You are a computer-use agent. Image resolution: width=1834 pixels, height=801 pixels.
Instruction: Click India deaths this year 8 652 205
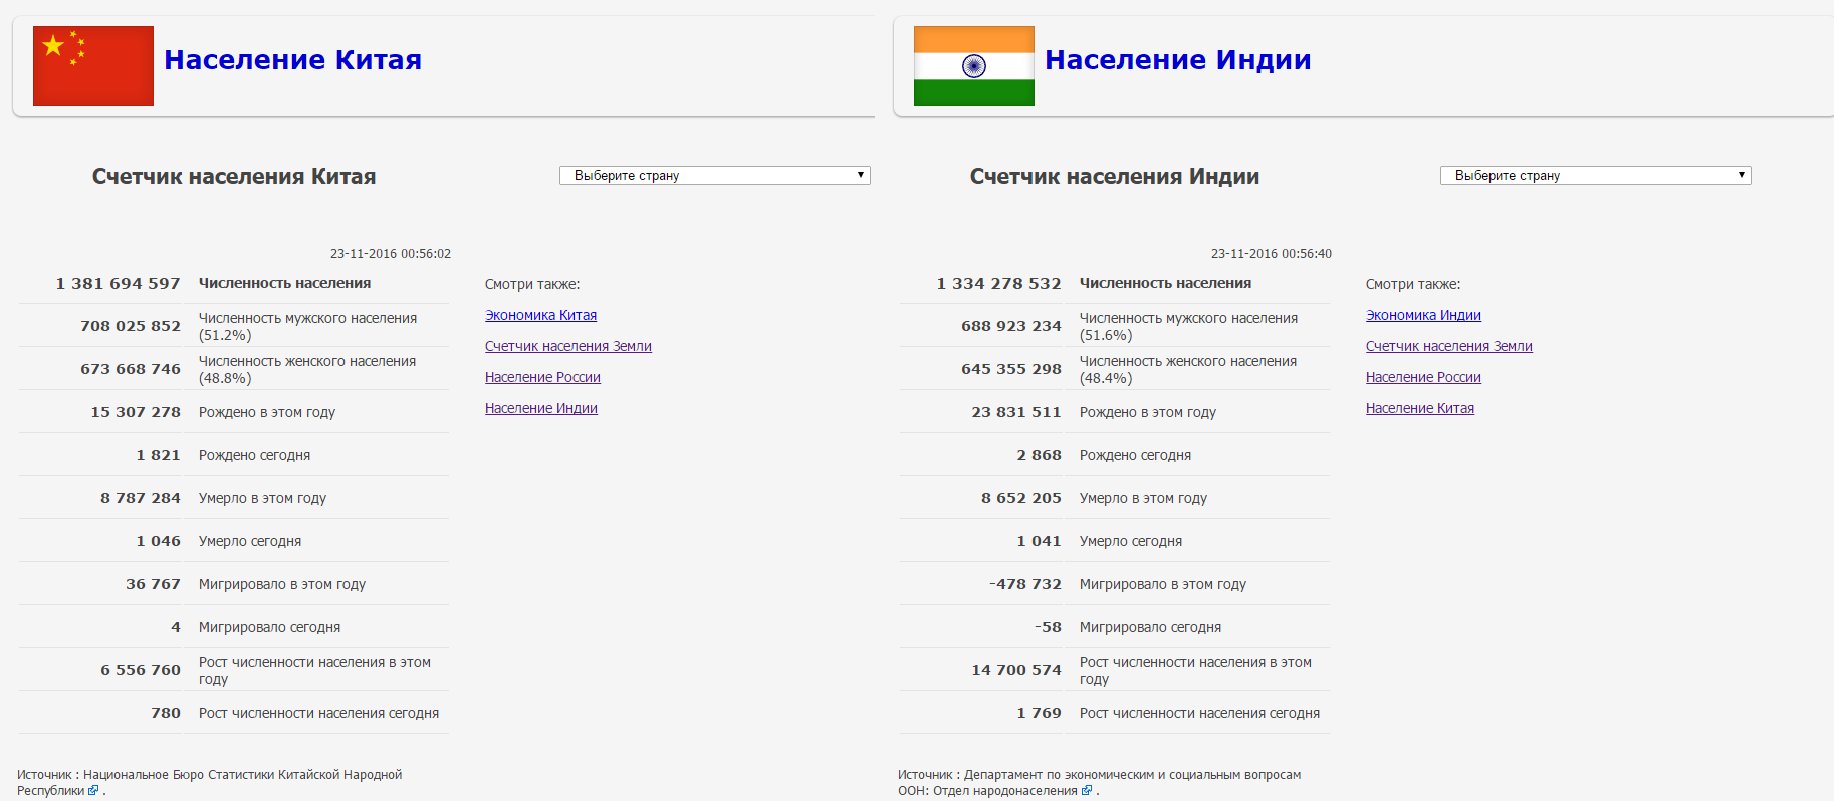(x=1021, y=498)
